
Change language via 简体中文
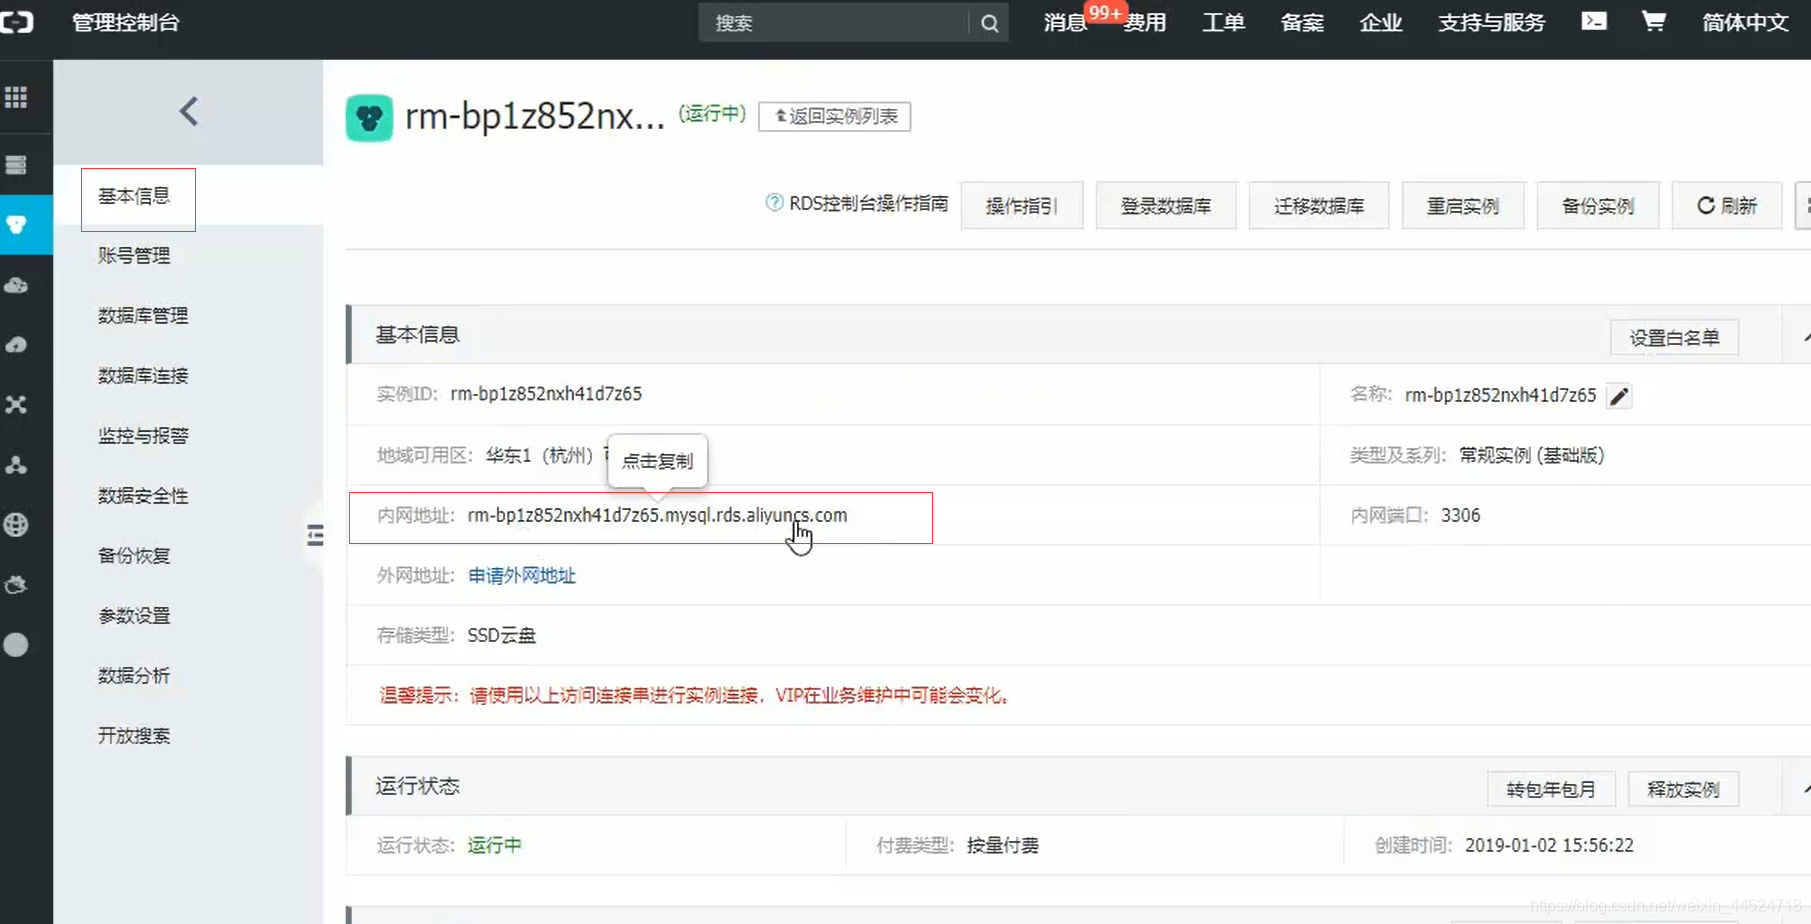coord(1745,23)
